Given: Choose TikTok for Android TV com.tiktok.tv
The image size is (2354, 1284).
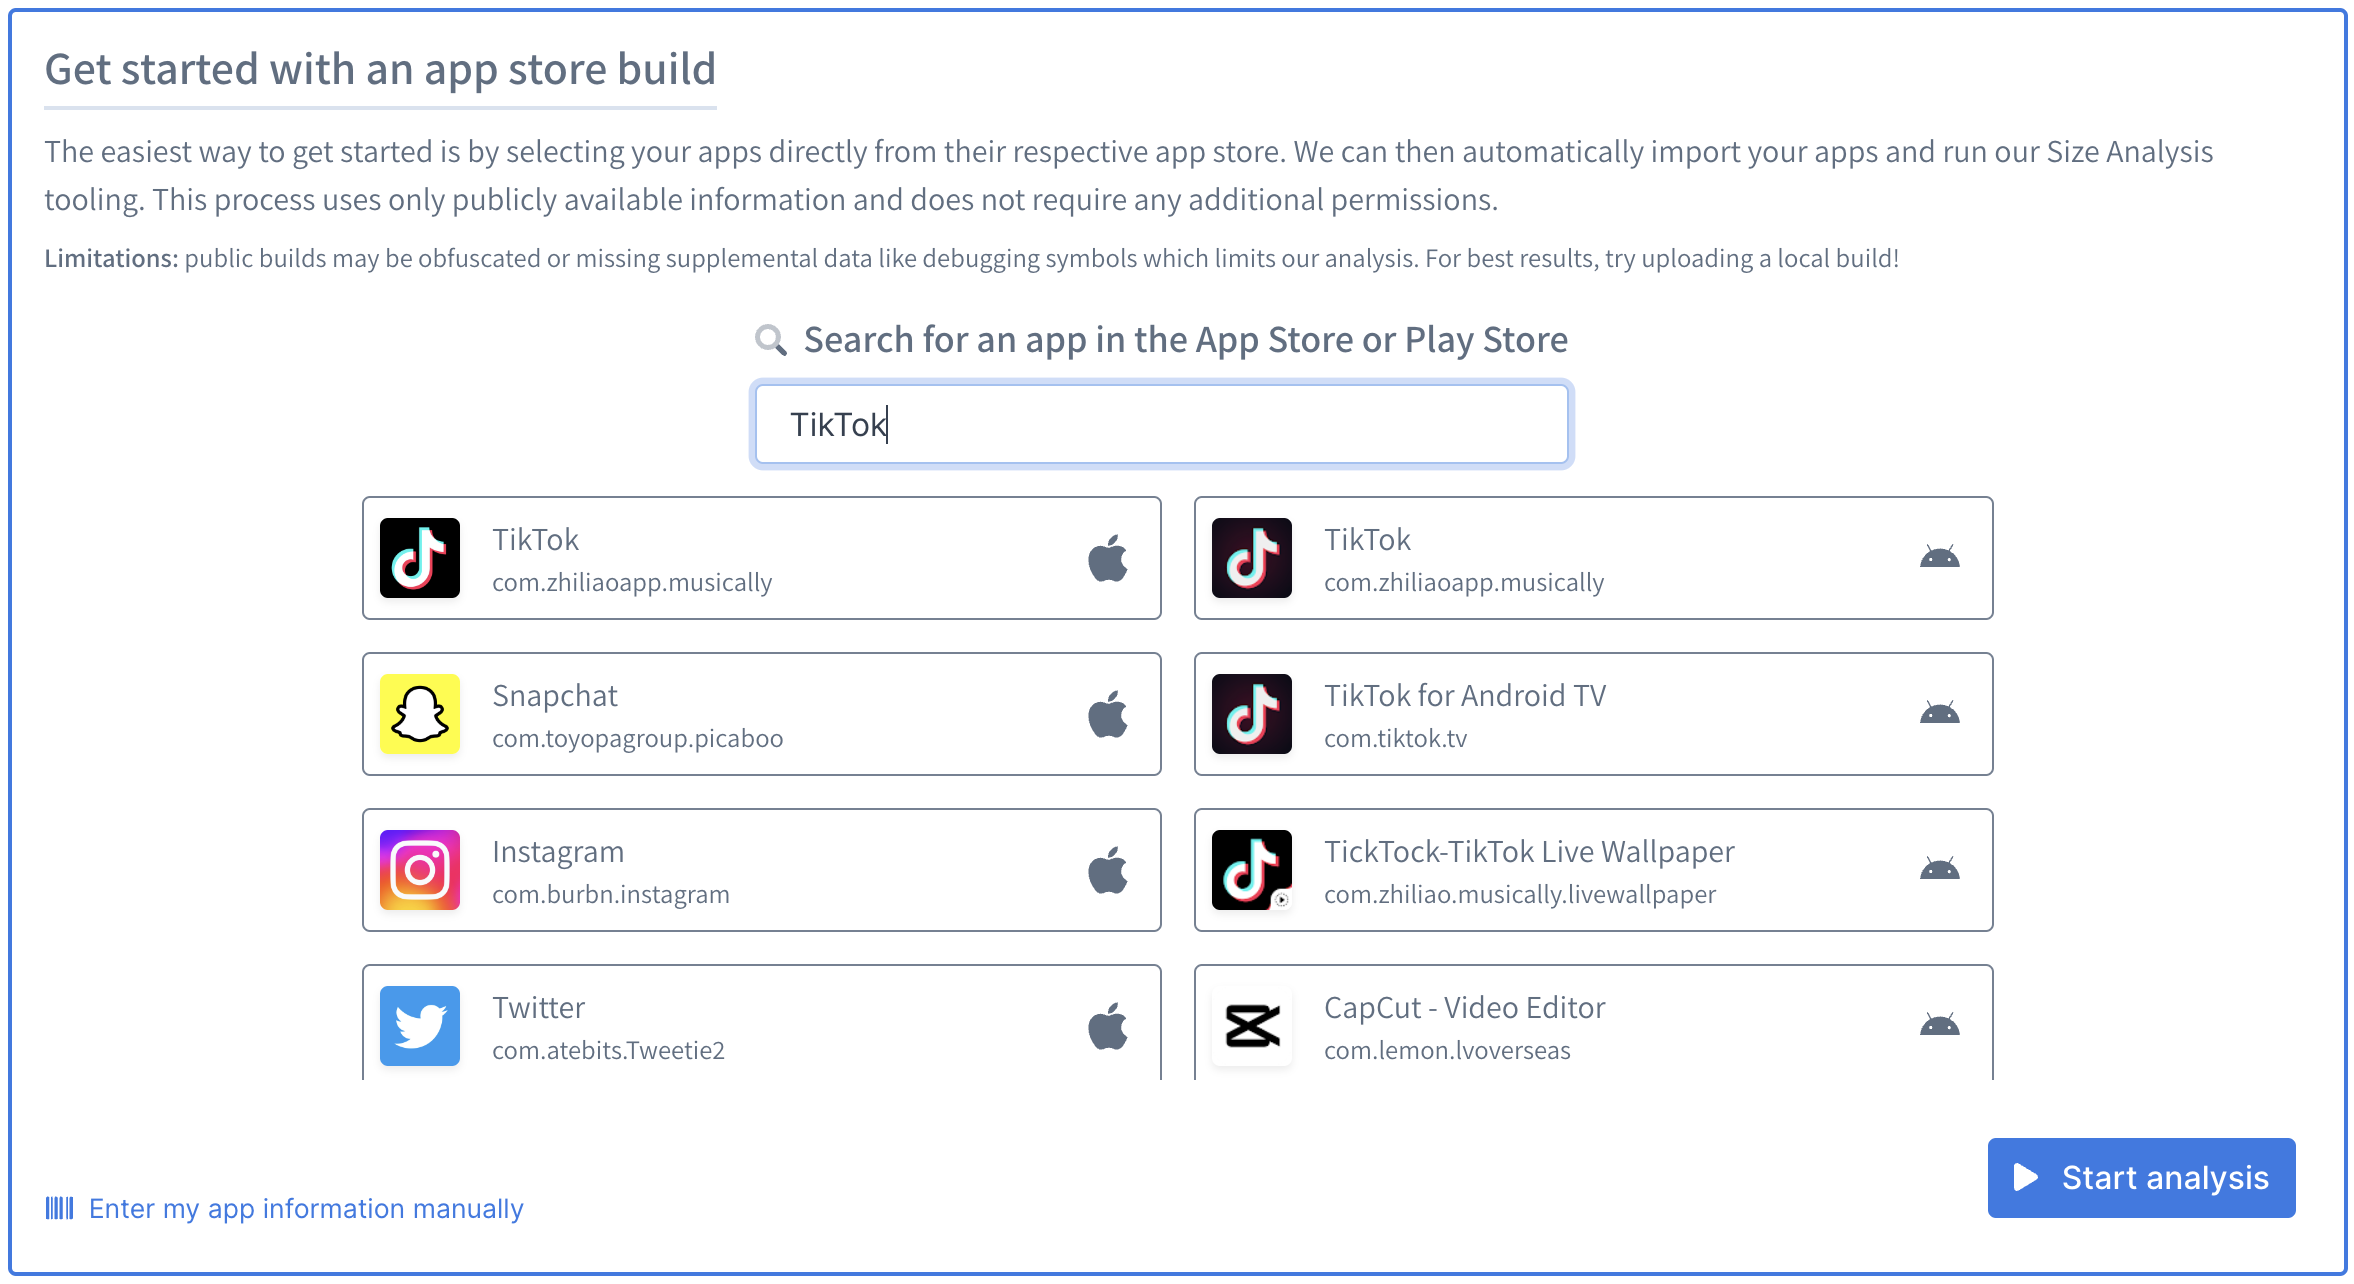Looking at the screenshot, I should tap(1592, 714).
